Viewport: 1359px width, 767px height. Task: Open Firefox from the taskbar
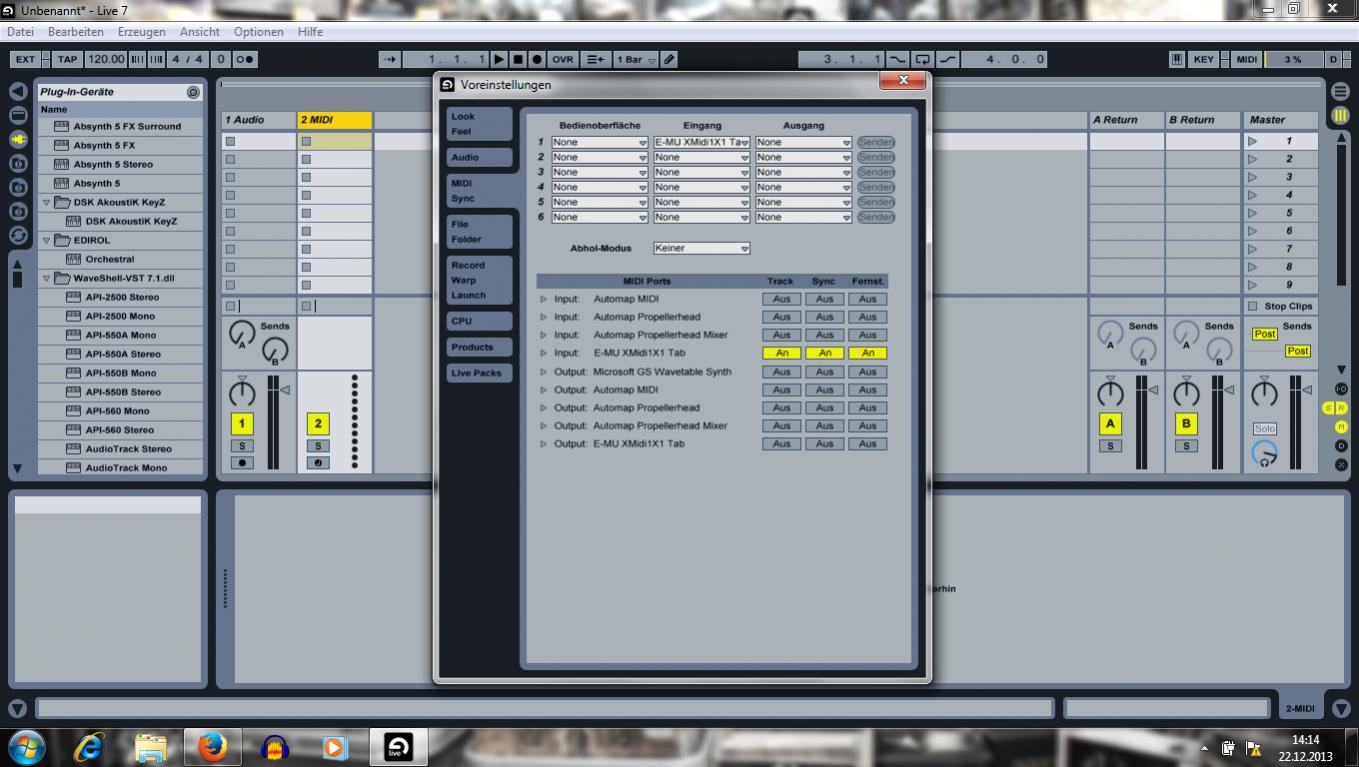pos(212,747)
